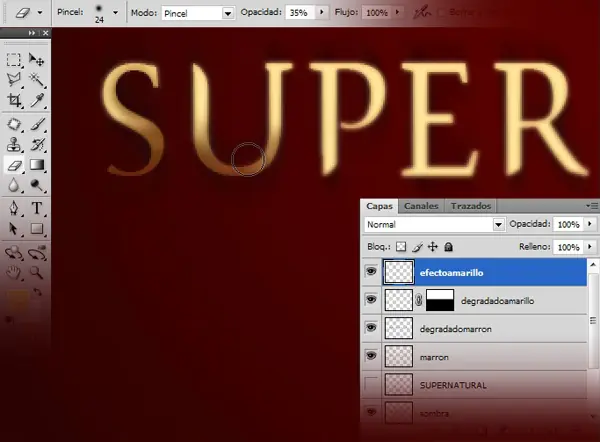Viewport: 600px width, 442px height.
Task: Toggle lock transparent pixels
Action: (401, 247)
